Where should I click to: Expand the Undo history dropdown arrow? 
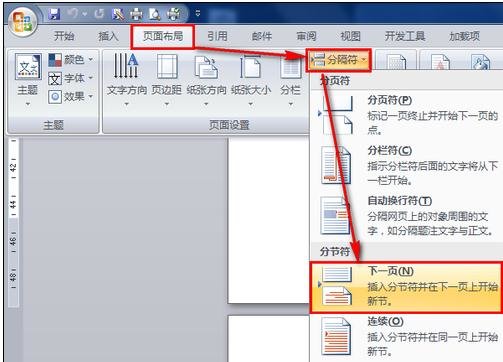coord(85,14)
